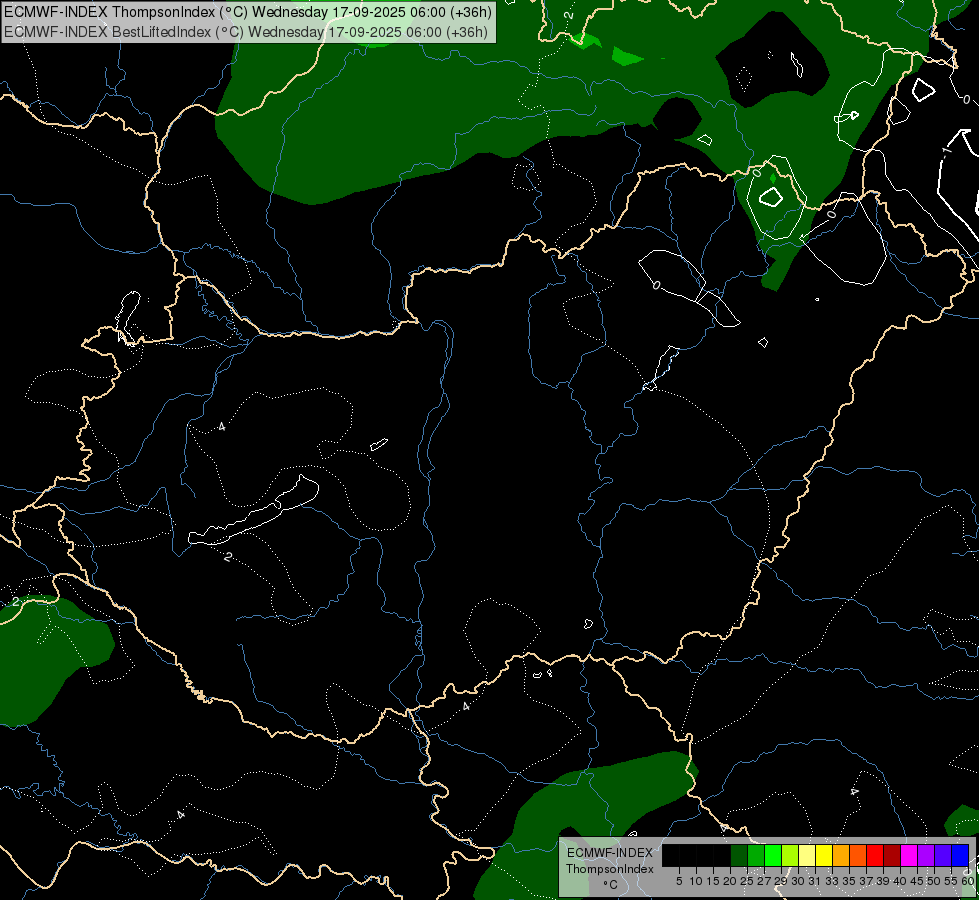979x900 pixels.
Task: Pick the bright green 27–29 legend swatch
Action: 772,855
